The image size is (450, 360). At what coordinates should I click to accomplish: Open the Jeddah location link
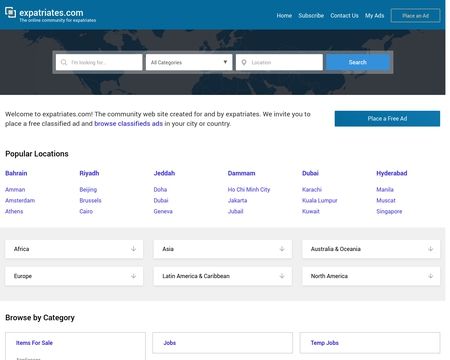tap(164, 173)
